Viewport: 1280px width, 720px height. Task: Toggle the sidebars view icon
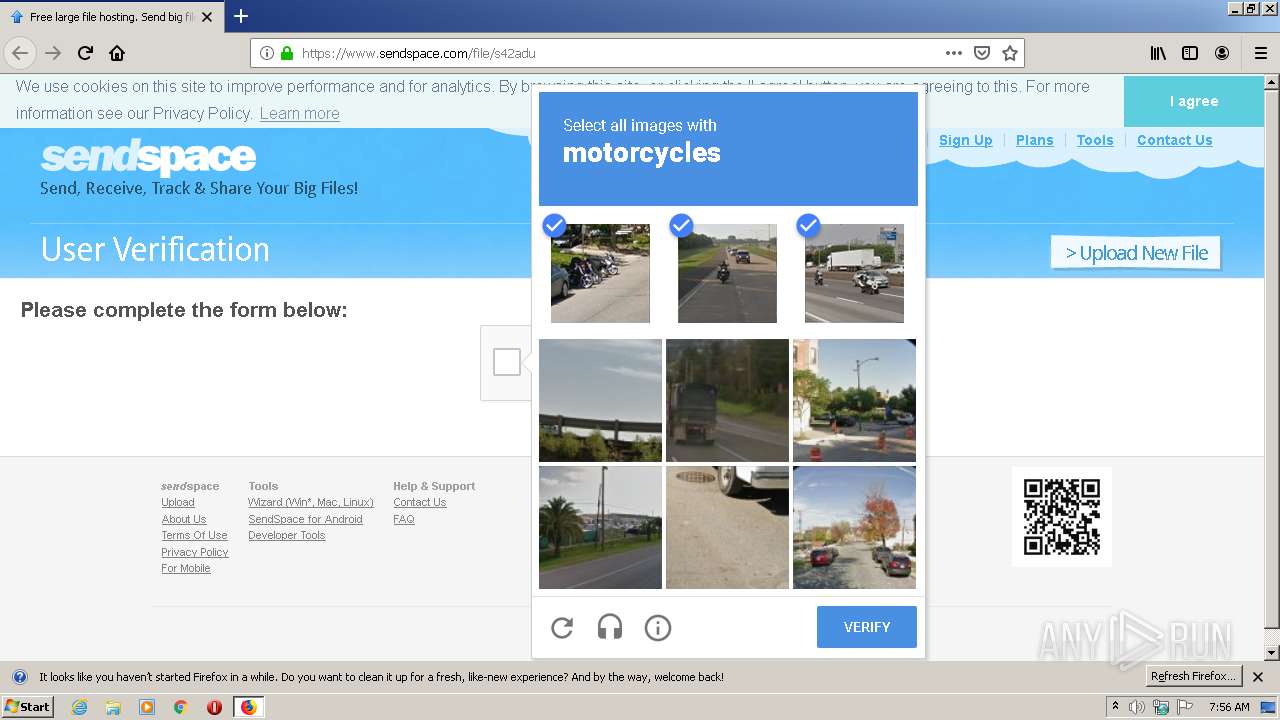(x=1190, y=53)
